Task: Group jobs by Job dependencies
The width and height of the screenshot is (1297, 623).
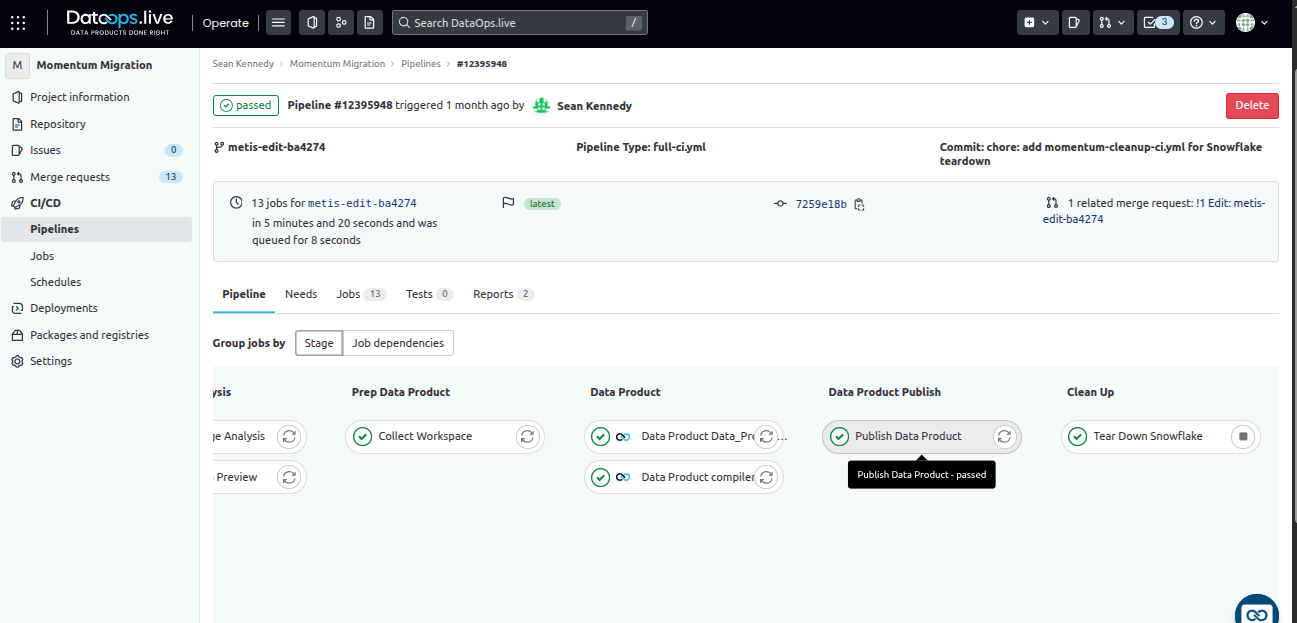Action: coord(398,343)
